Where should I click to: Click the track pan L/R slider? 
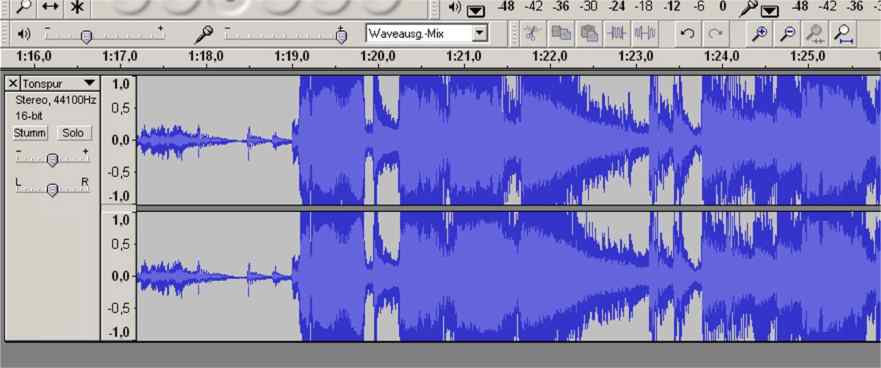click(52, 189)
